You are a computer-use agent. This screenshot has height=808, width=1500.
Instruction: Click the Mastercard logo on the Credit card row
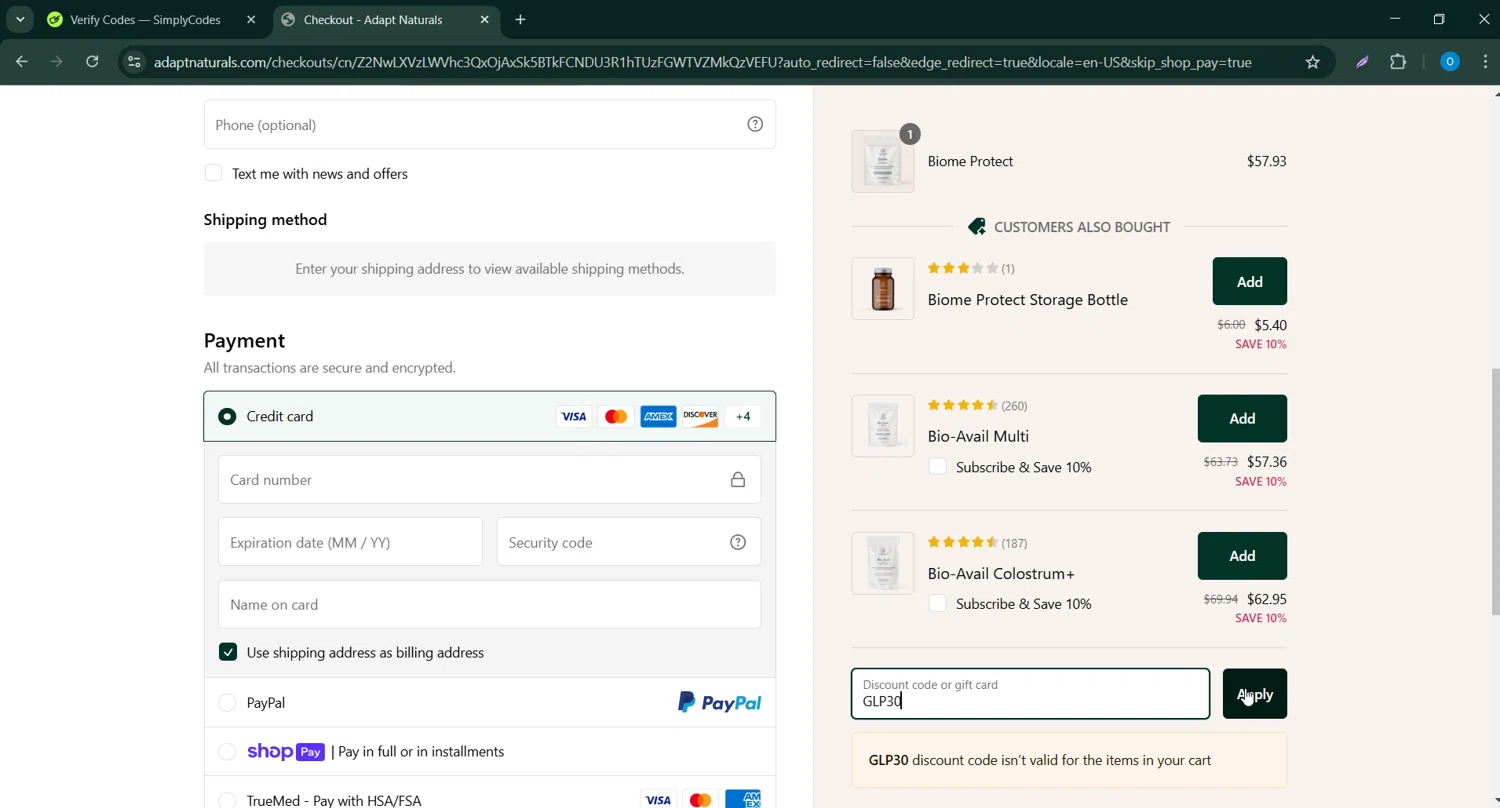tap(616, 417)
